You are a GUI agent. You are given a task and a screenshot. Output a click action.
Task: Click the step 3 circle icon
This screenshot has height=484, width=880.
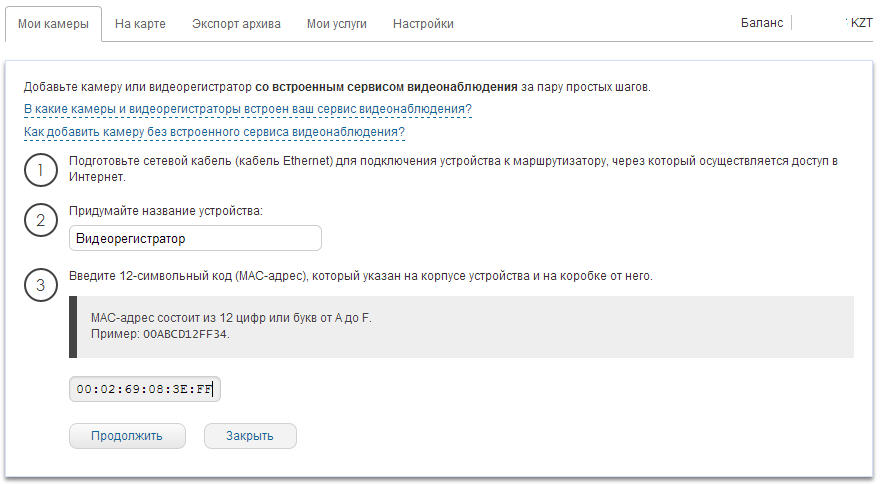coord(40,286)
